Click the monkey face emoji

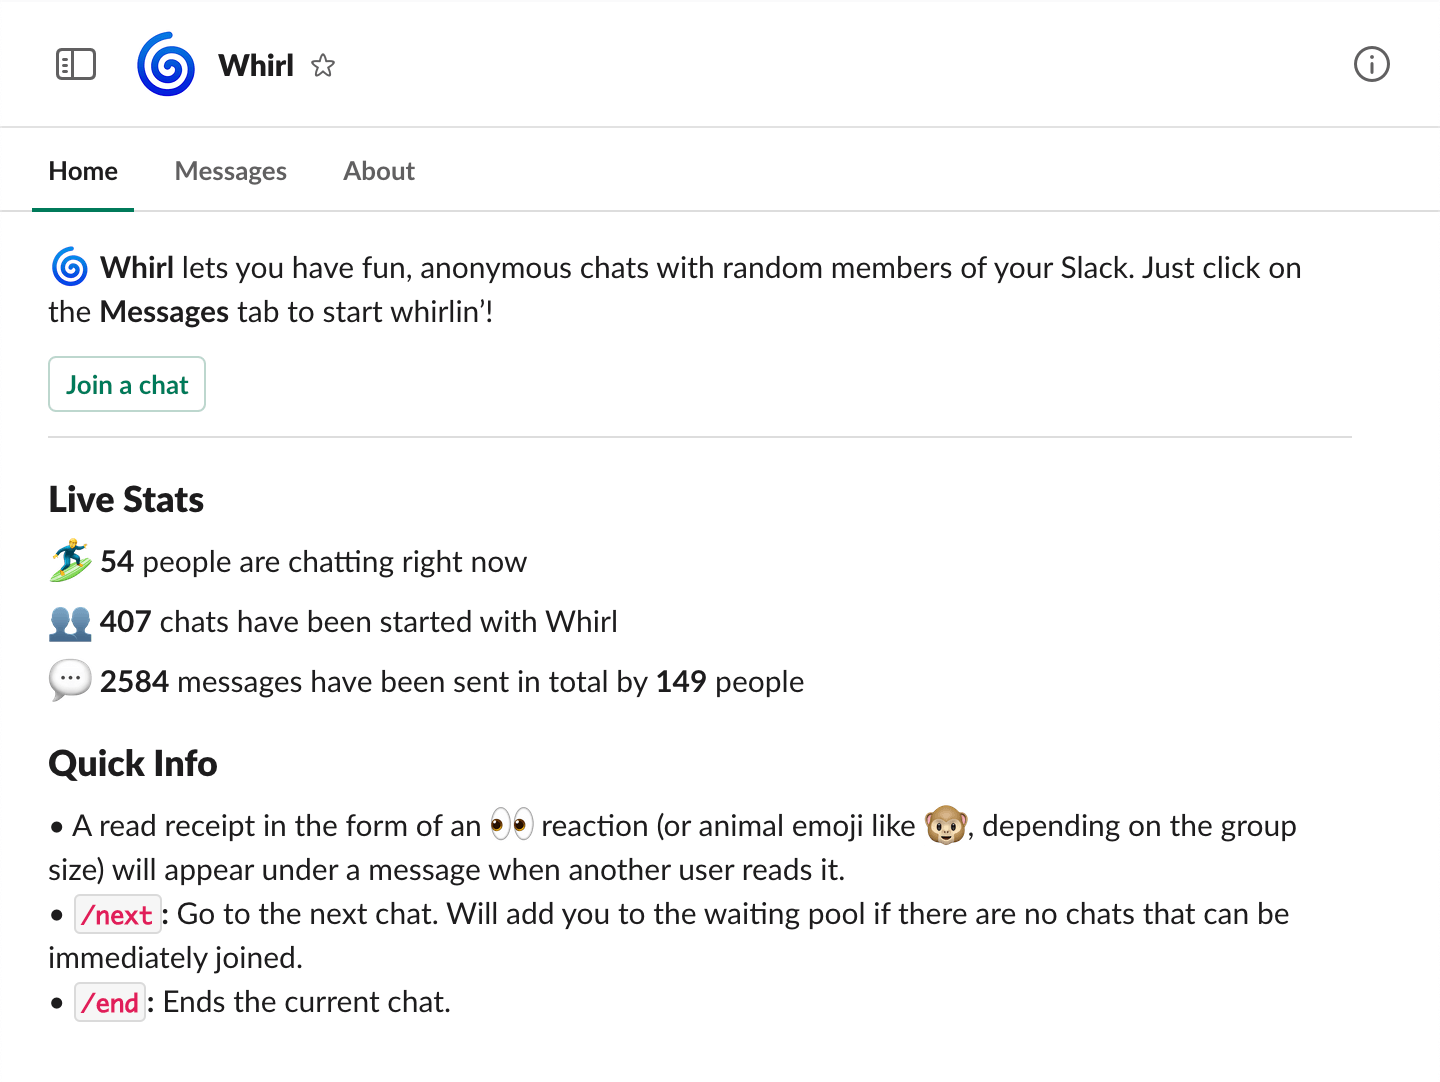point(945,825)
